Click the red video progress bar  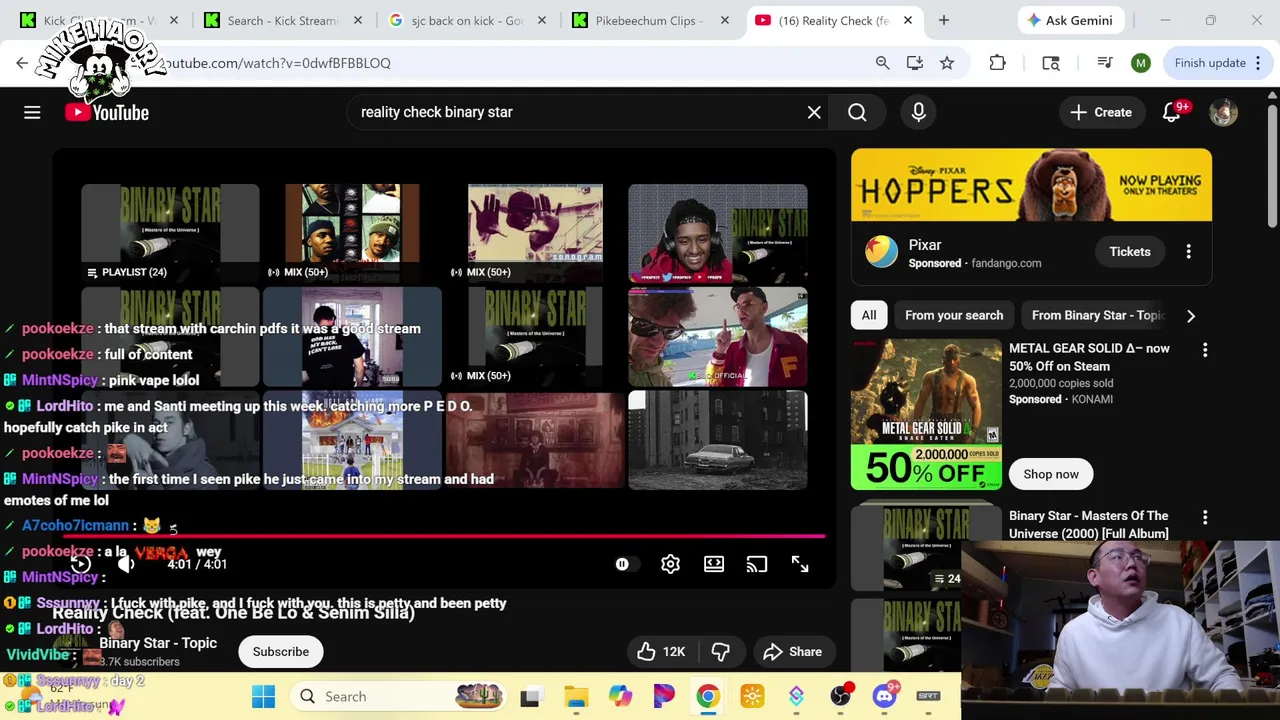point(444,537)
